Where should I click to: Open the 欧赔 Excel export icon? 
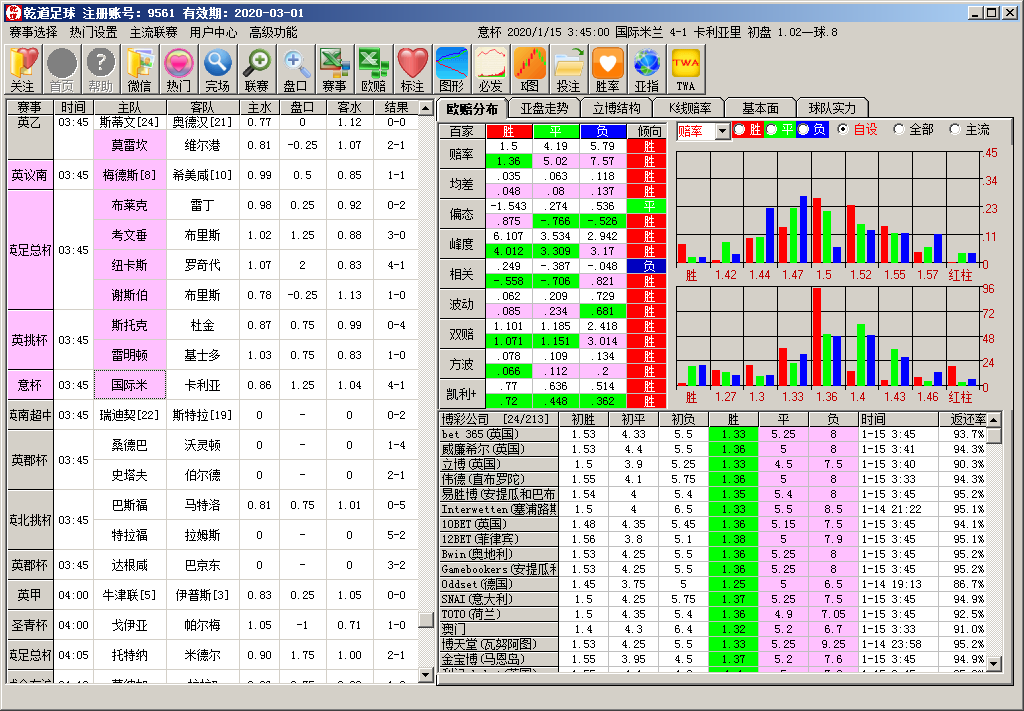pyautogui.click(x=373, y=70)
